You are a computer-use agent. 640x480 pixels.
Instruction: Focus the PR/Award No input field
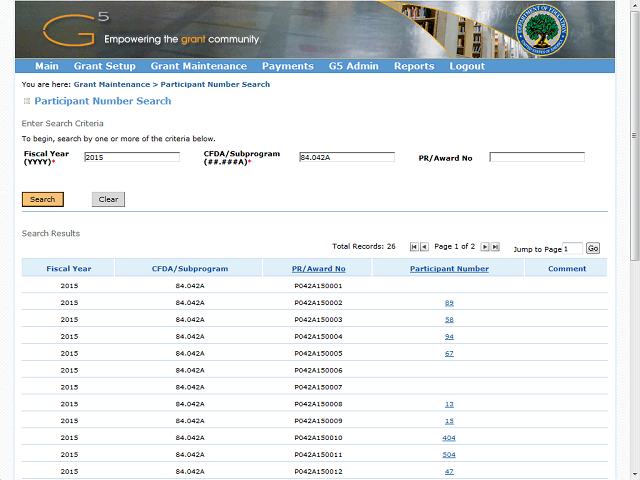[x=537, y=157]
